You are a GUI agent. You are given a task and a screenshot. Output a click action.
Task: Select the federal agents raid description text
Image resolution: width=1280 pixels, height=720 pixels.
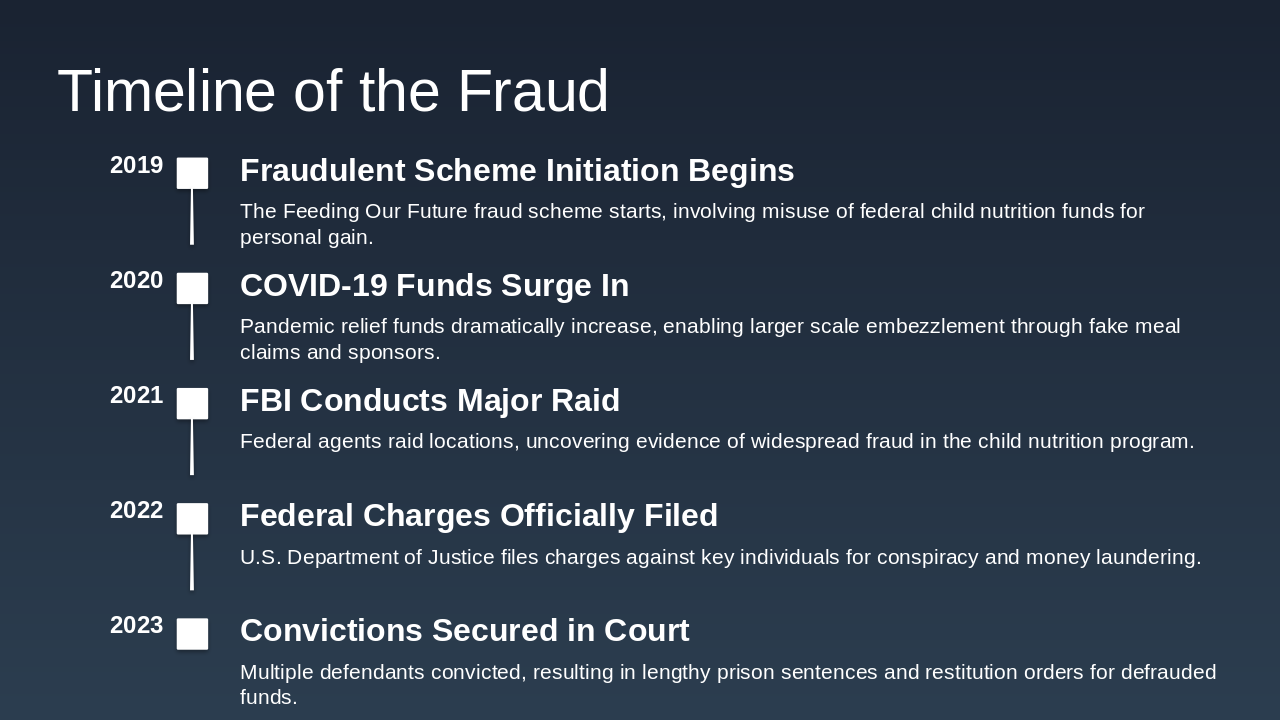click(717, 441)
